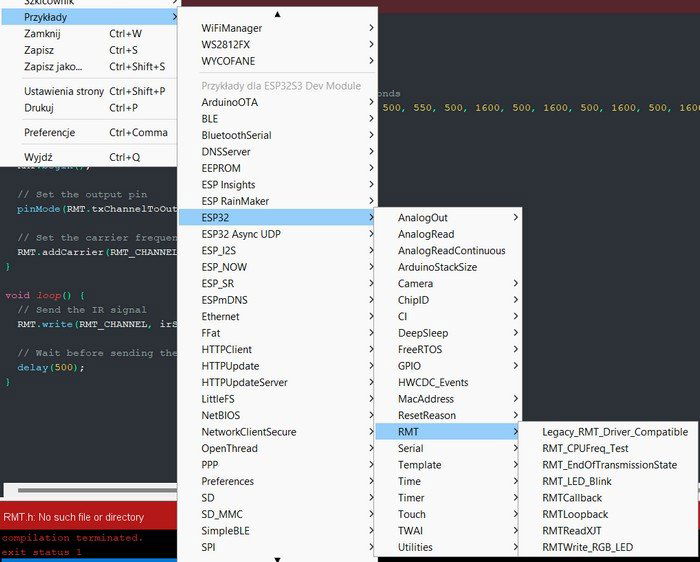The width and height of the screenshot is (700, 562).
Task: Open PPP examples submenu
Action: 277,465
